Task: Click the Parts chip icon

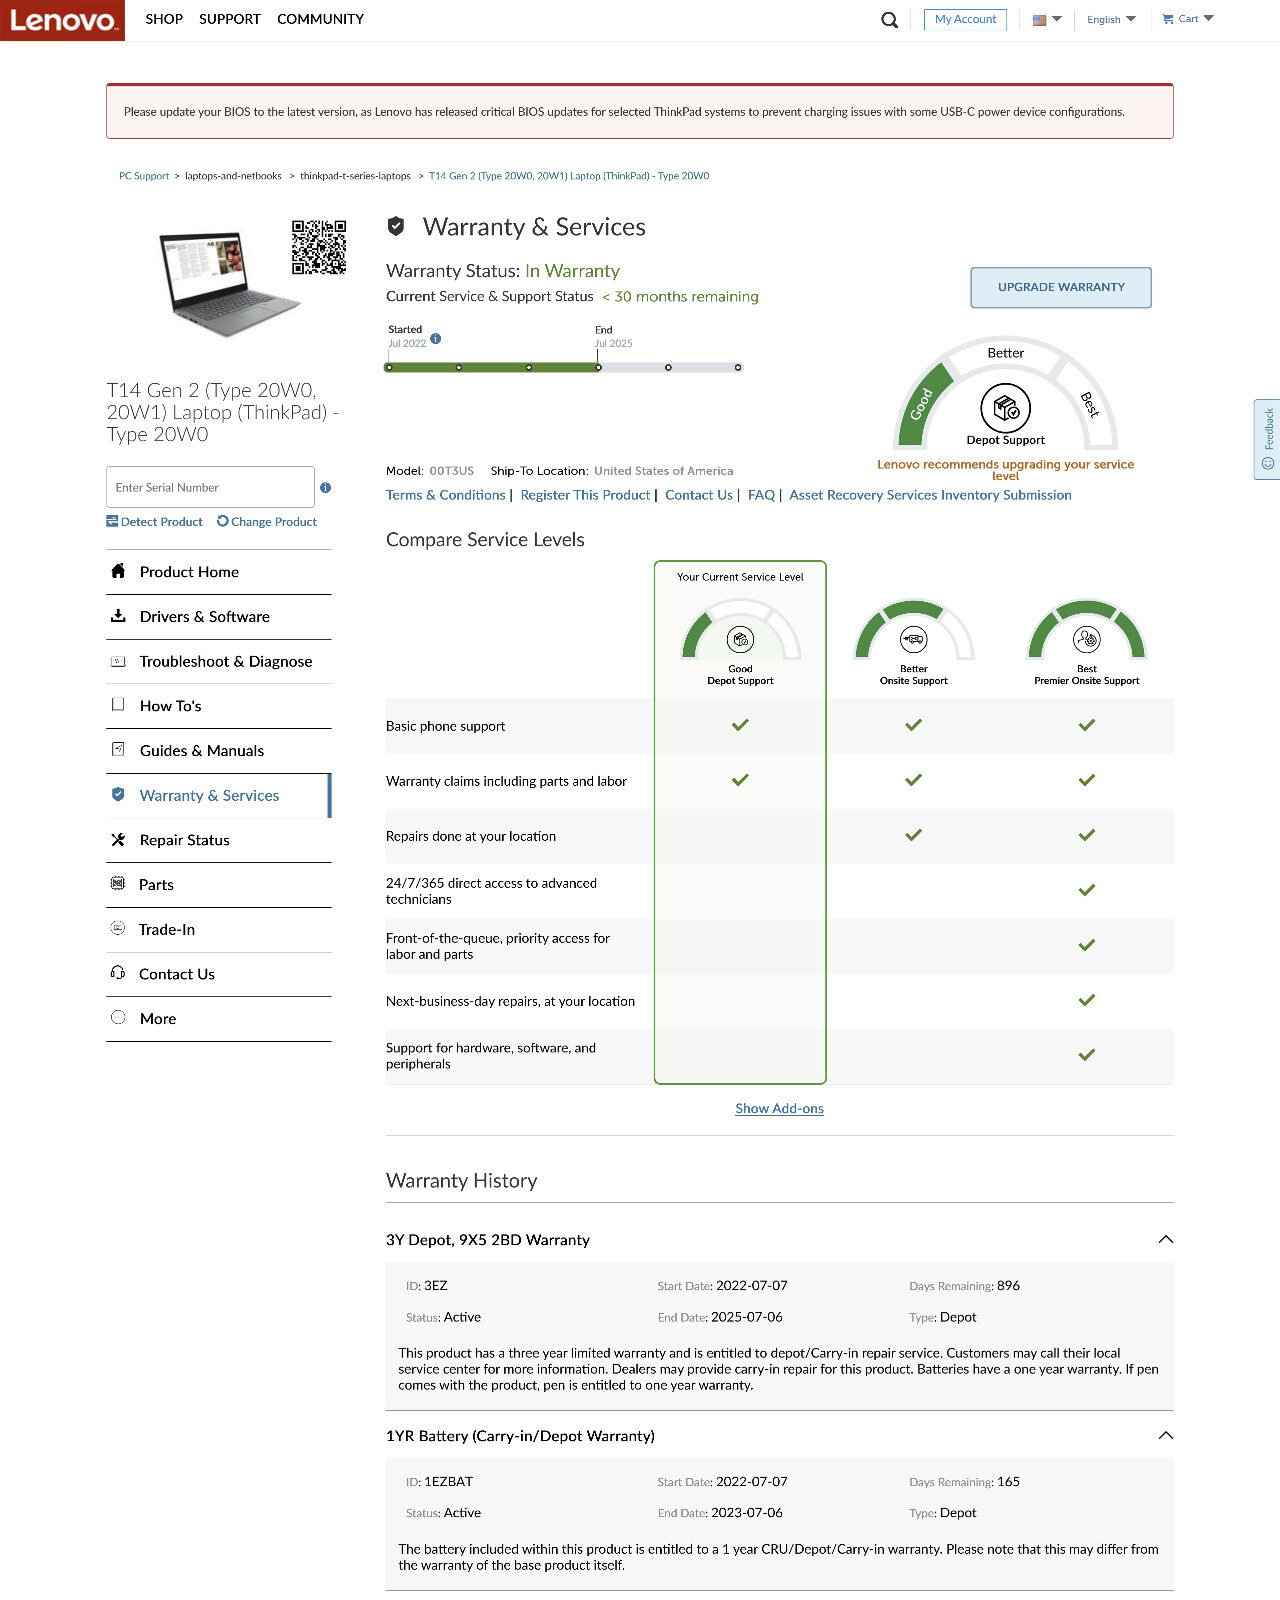Action: (118, 883)
